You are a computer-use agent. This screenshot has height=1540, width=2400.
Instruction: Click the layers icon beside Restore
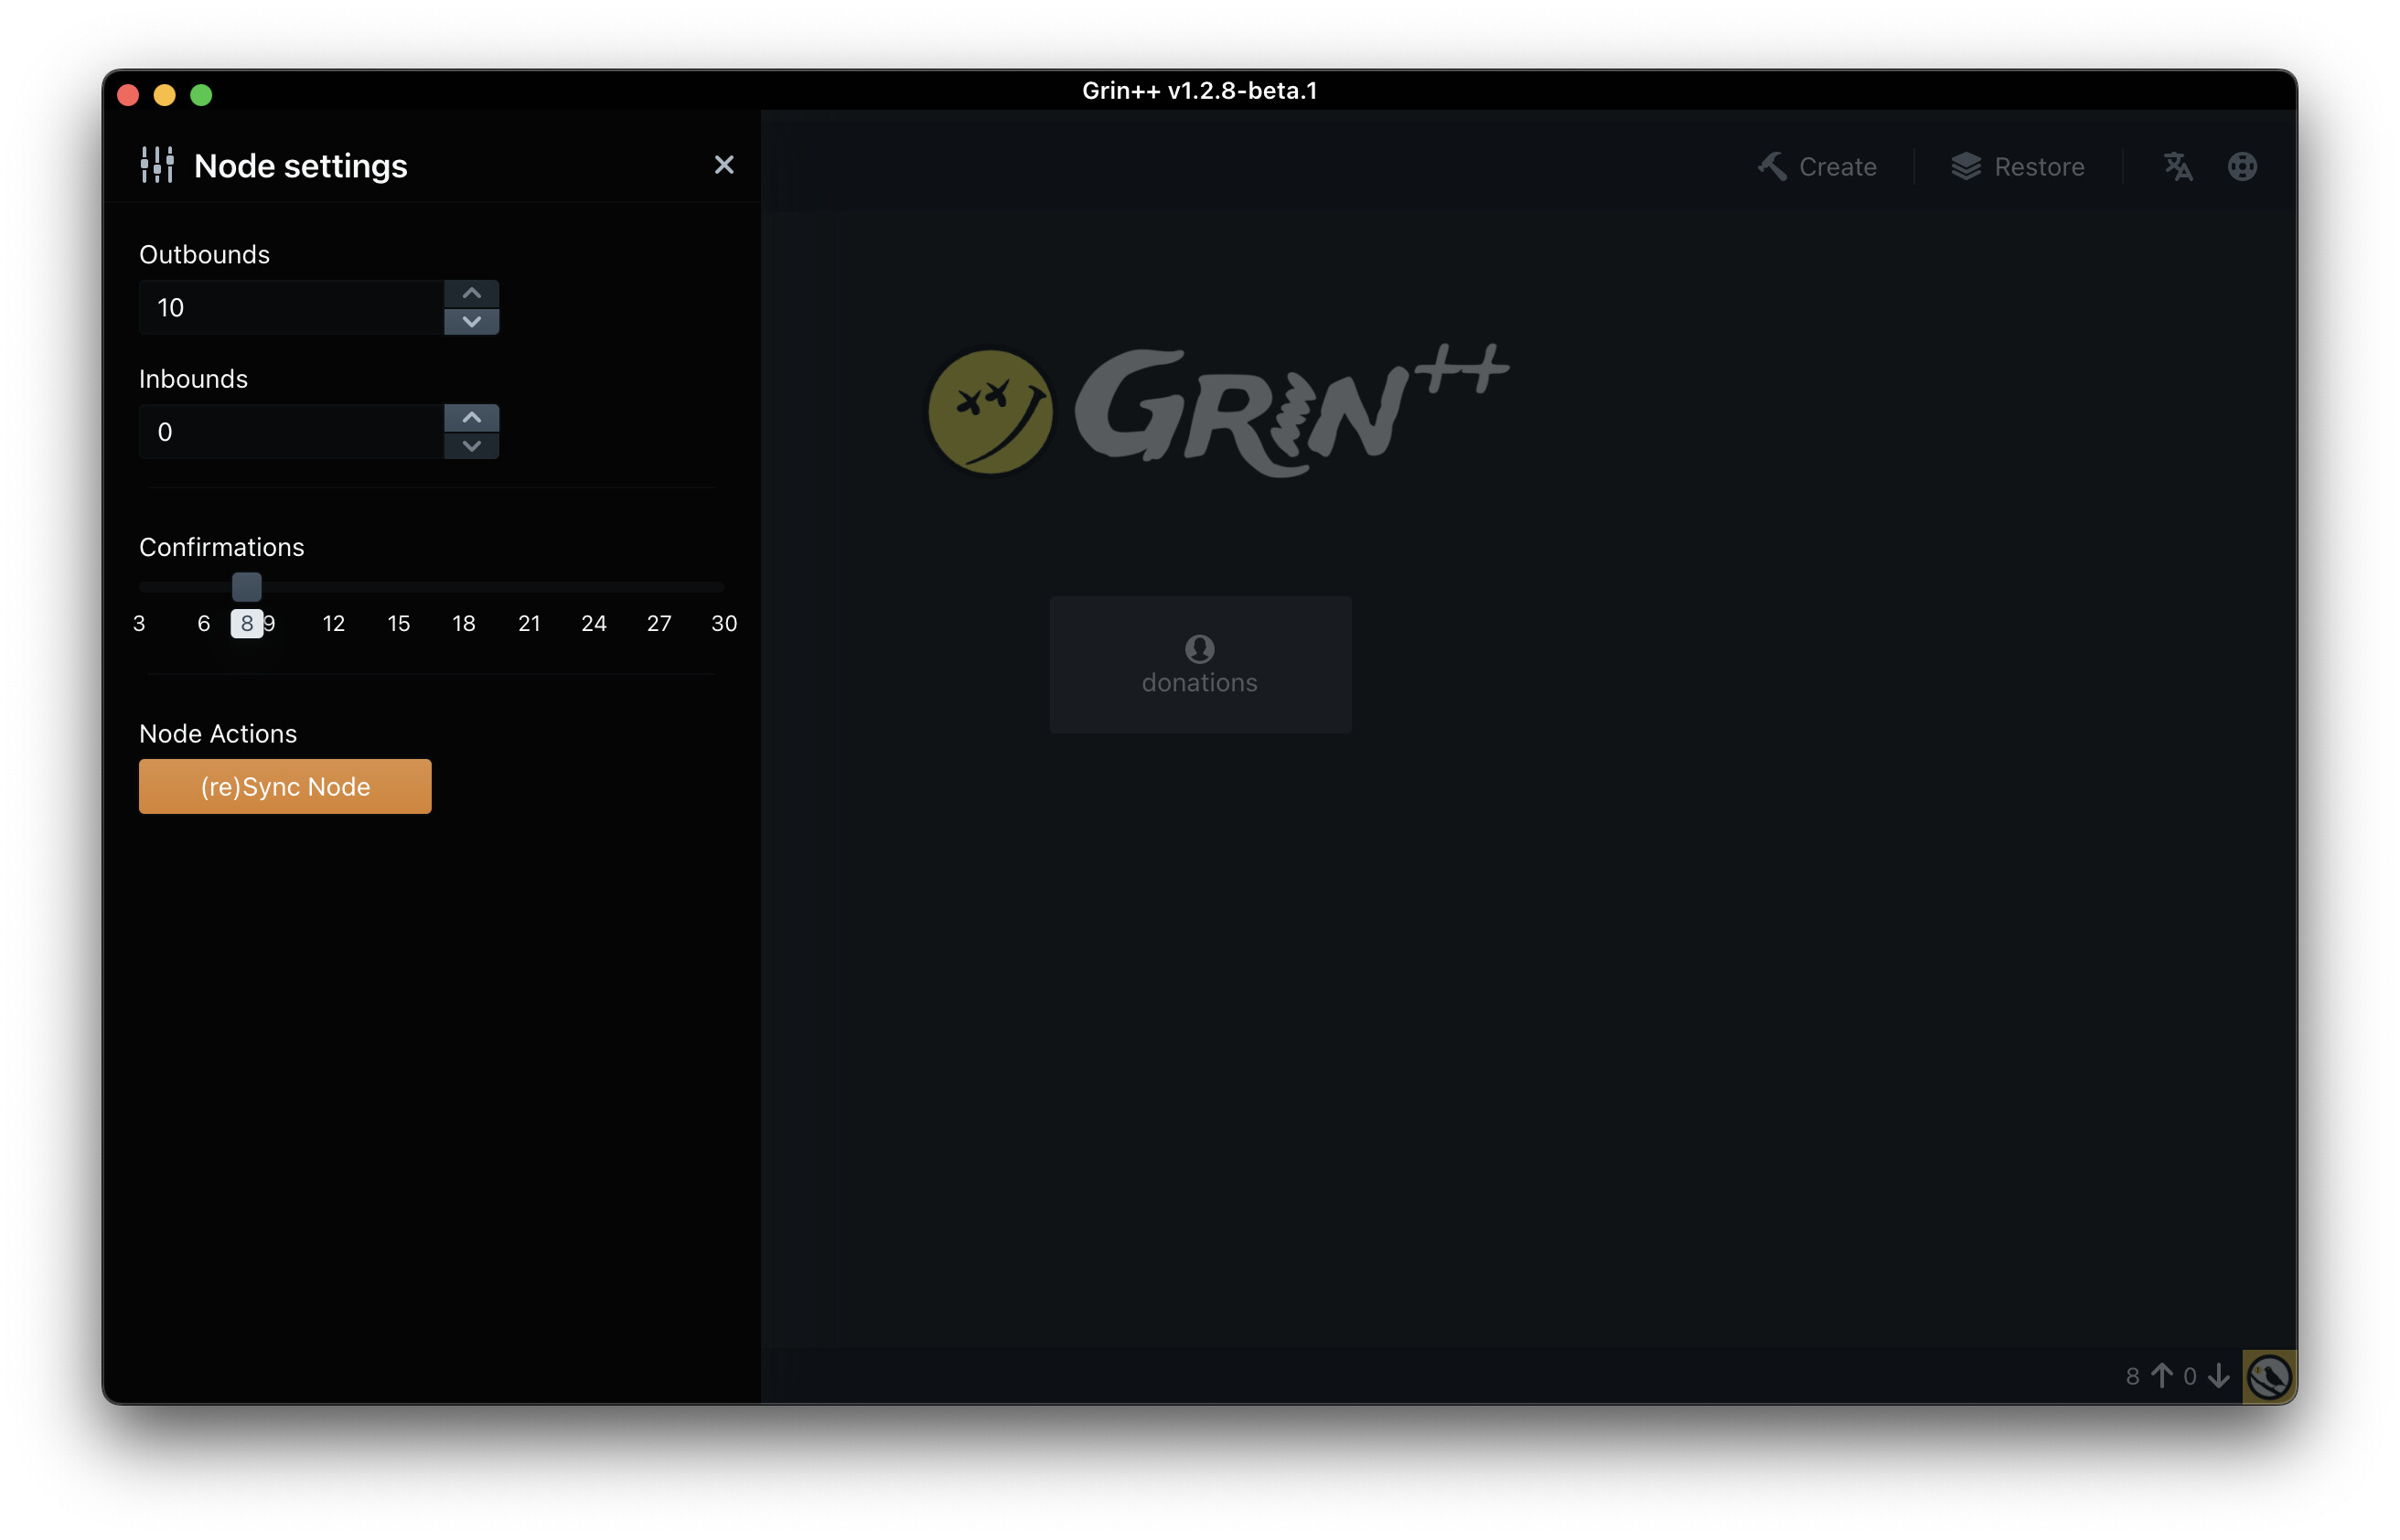click(1966, 166)
